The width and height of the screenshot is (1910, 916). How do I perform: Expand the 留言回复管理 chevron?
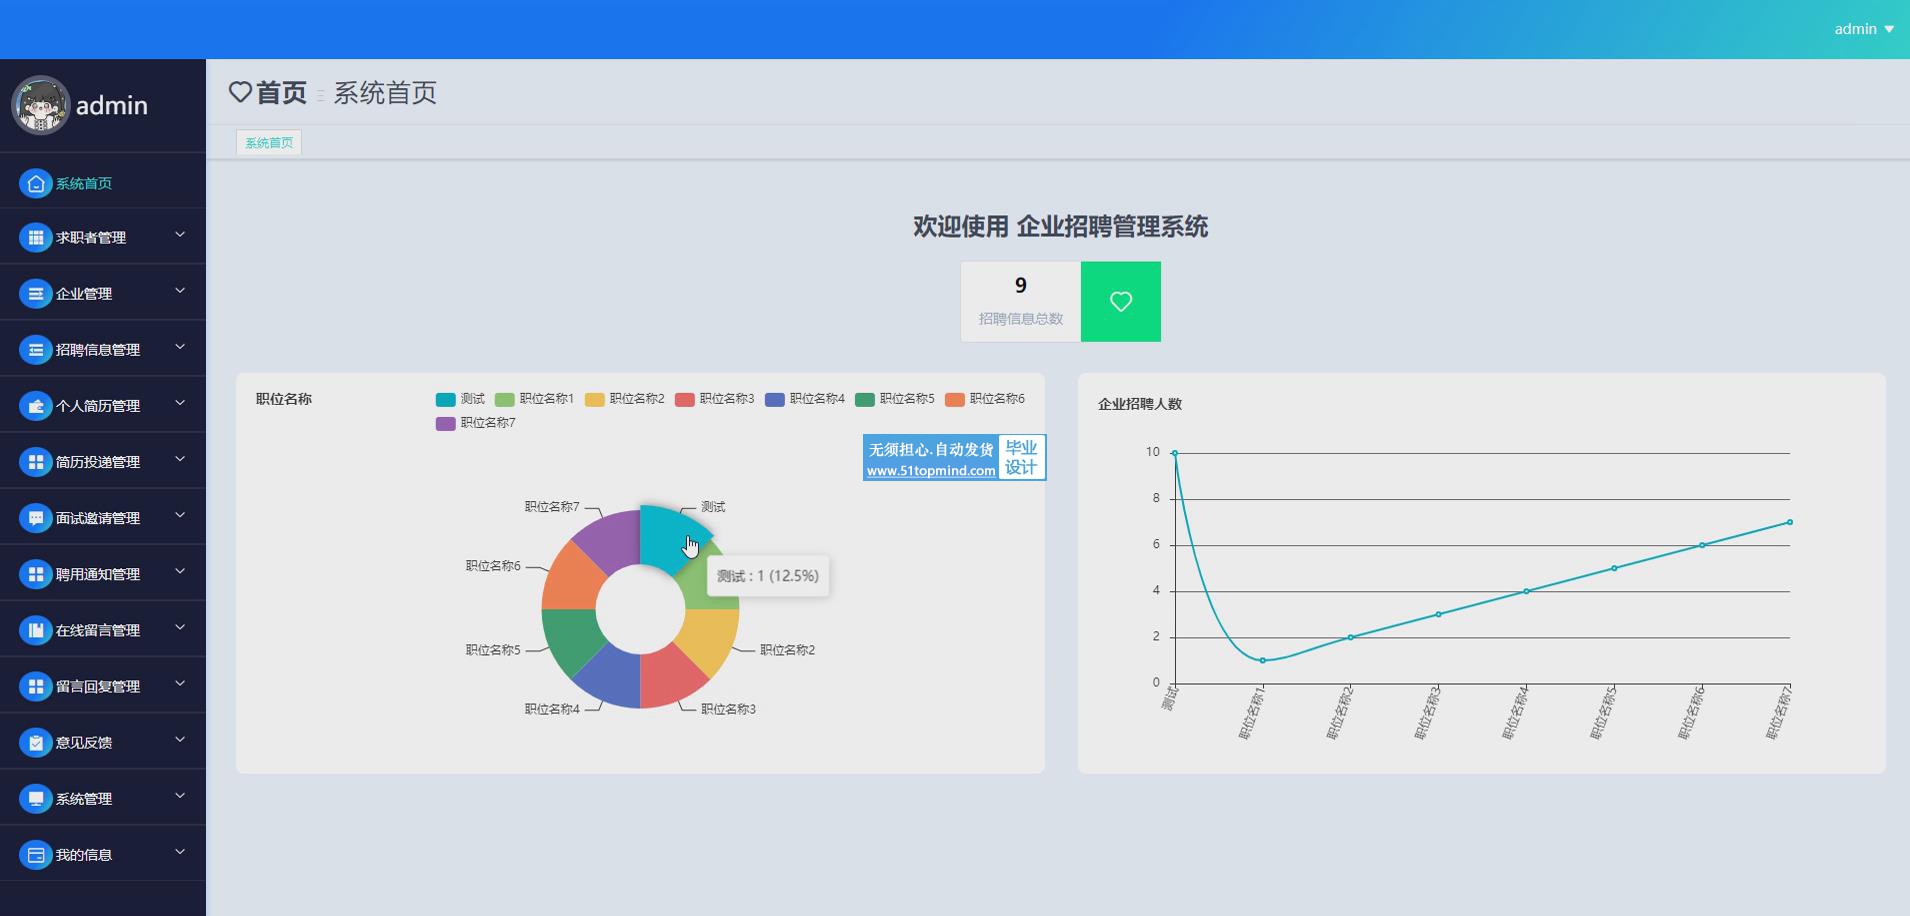(x=180, y=683)
